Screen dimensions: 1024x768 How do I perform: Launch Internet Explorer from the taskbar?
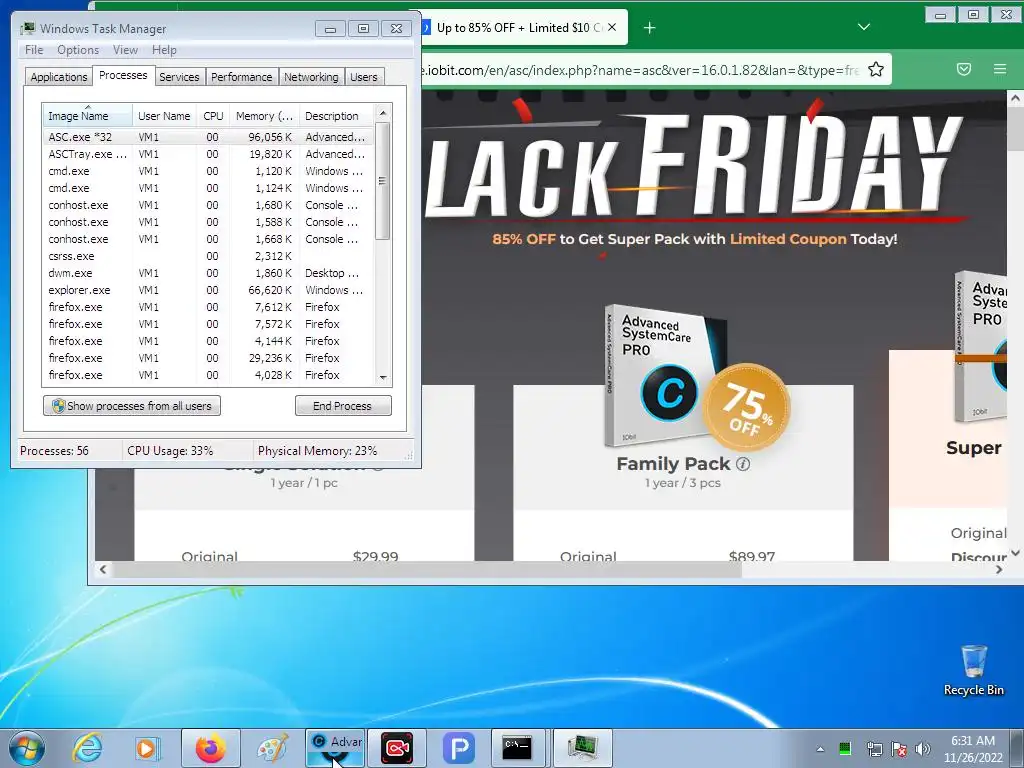pyautogui.click(x=88, y=748)
